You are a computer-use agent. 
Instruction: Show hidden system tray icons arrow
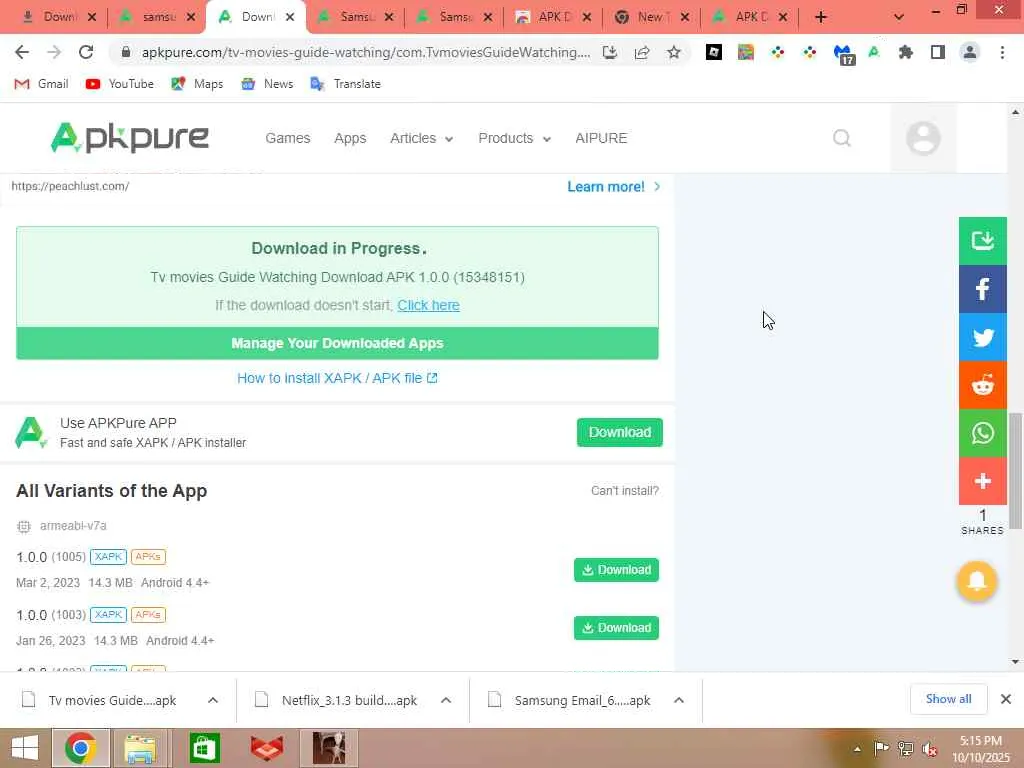coord(857,749)
